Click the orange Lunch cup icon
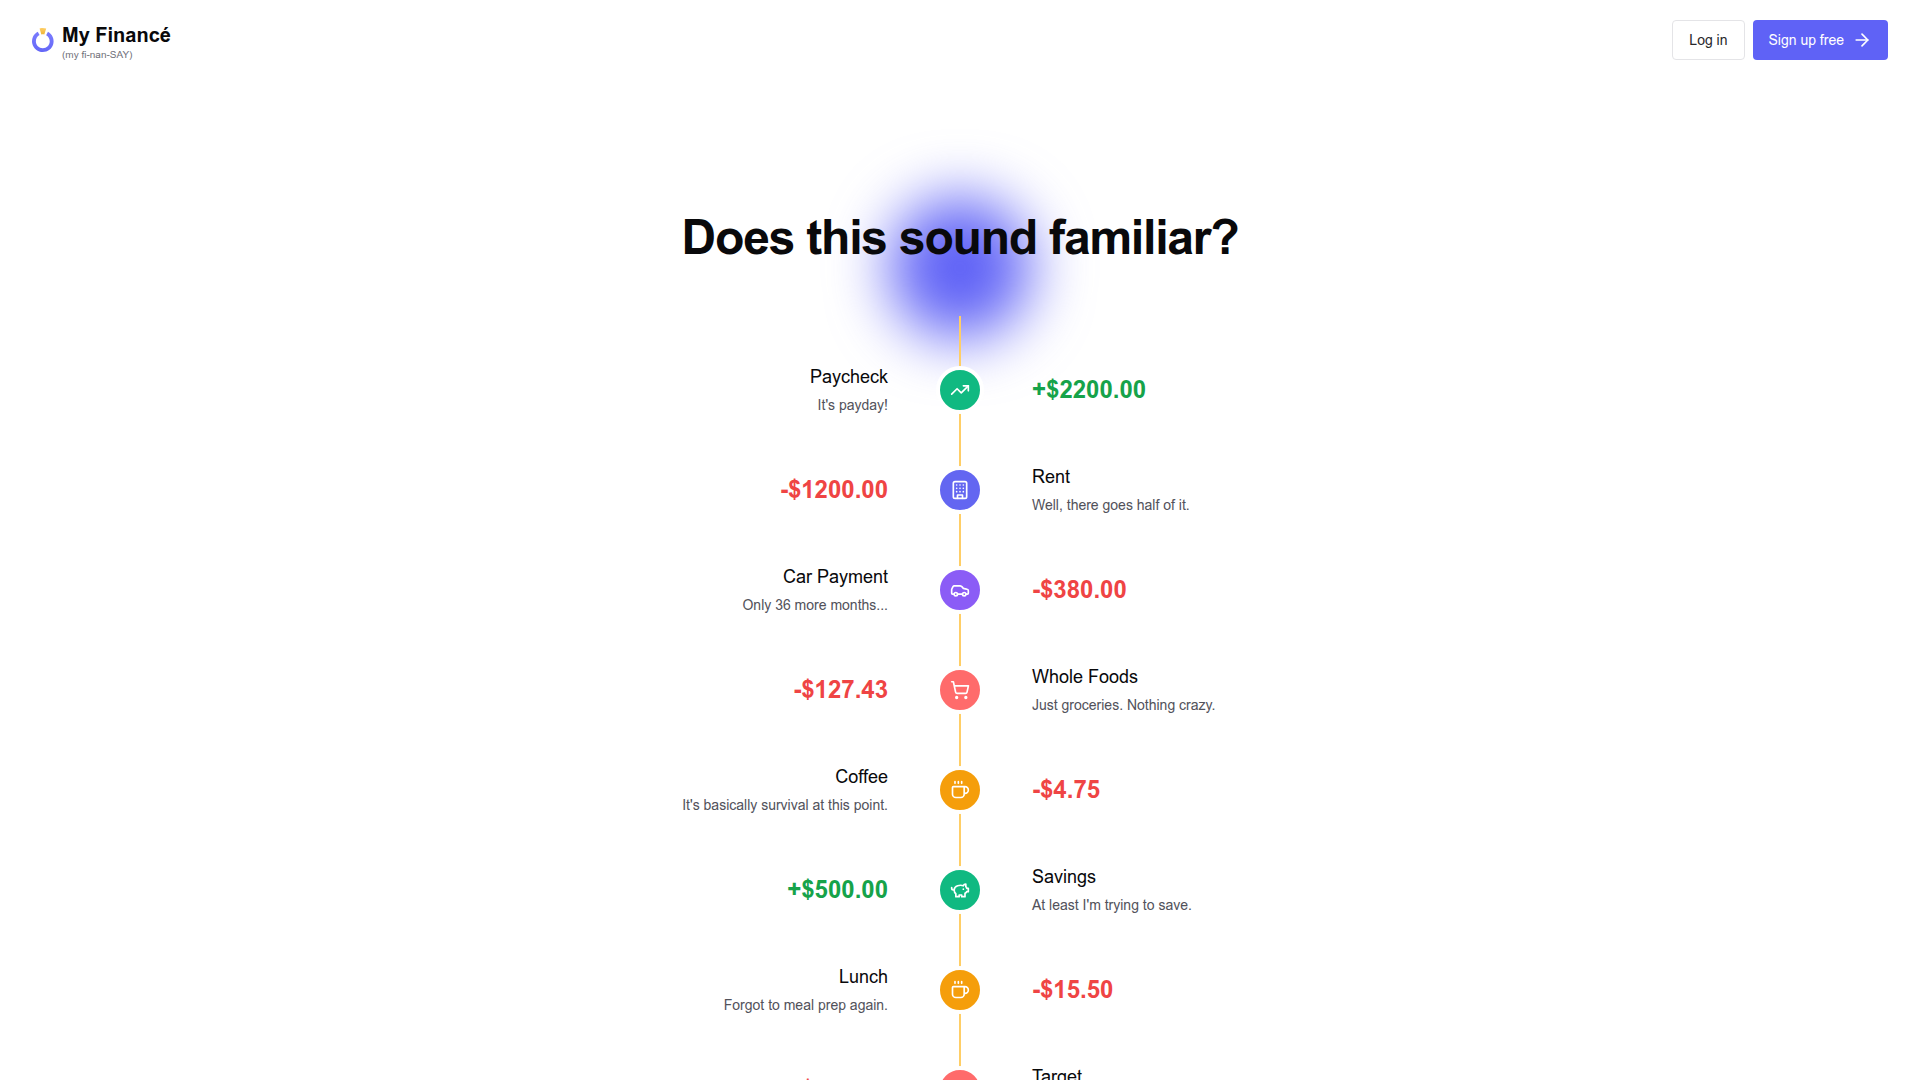The width and height of the screenshot is (1920, 1080). [x=959, y=990]
